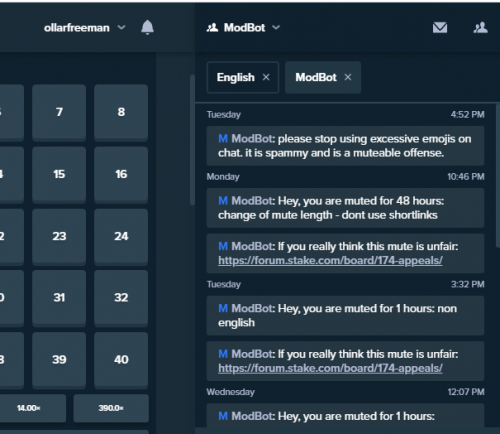The width and height of the screenshot is (500, 434).
Task: Click the 10:46 PM timestamp
Action: click(466, 177)
